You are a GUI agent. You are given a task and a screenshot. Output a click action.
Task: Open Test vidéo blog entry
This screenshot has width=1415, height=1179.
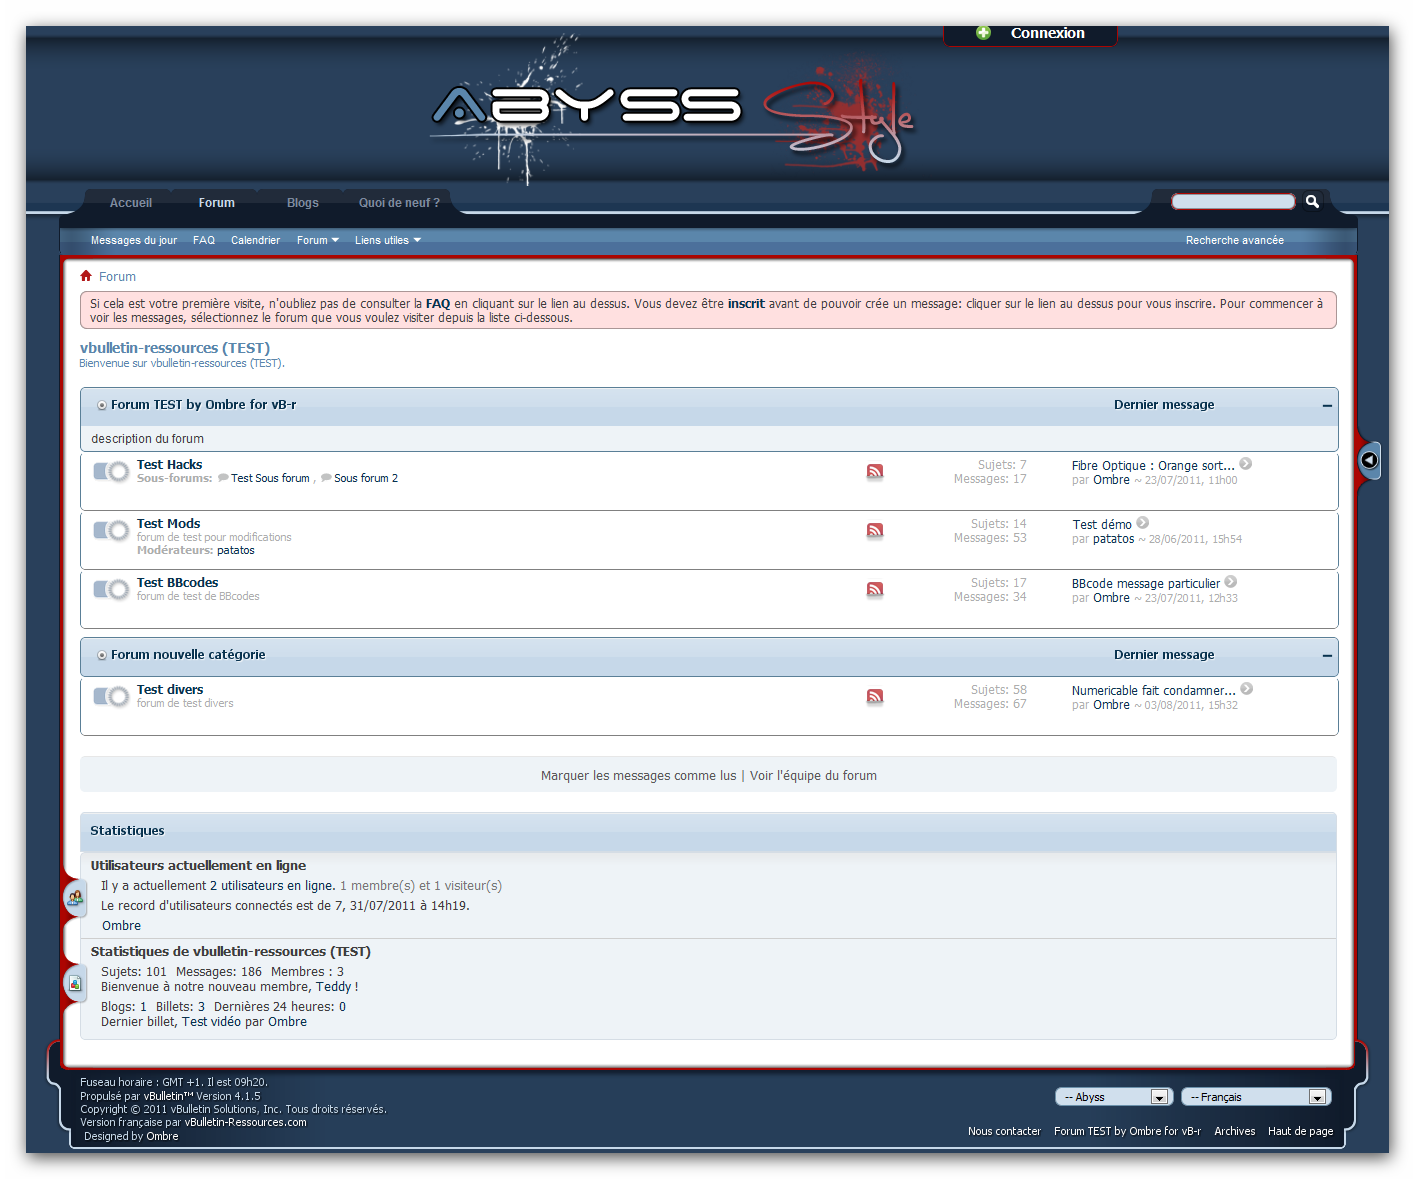click(x=211, y=1022)
